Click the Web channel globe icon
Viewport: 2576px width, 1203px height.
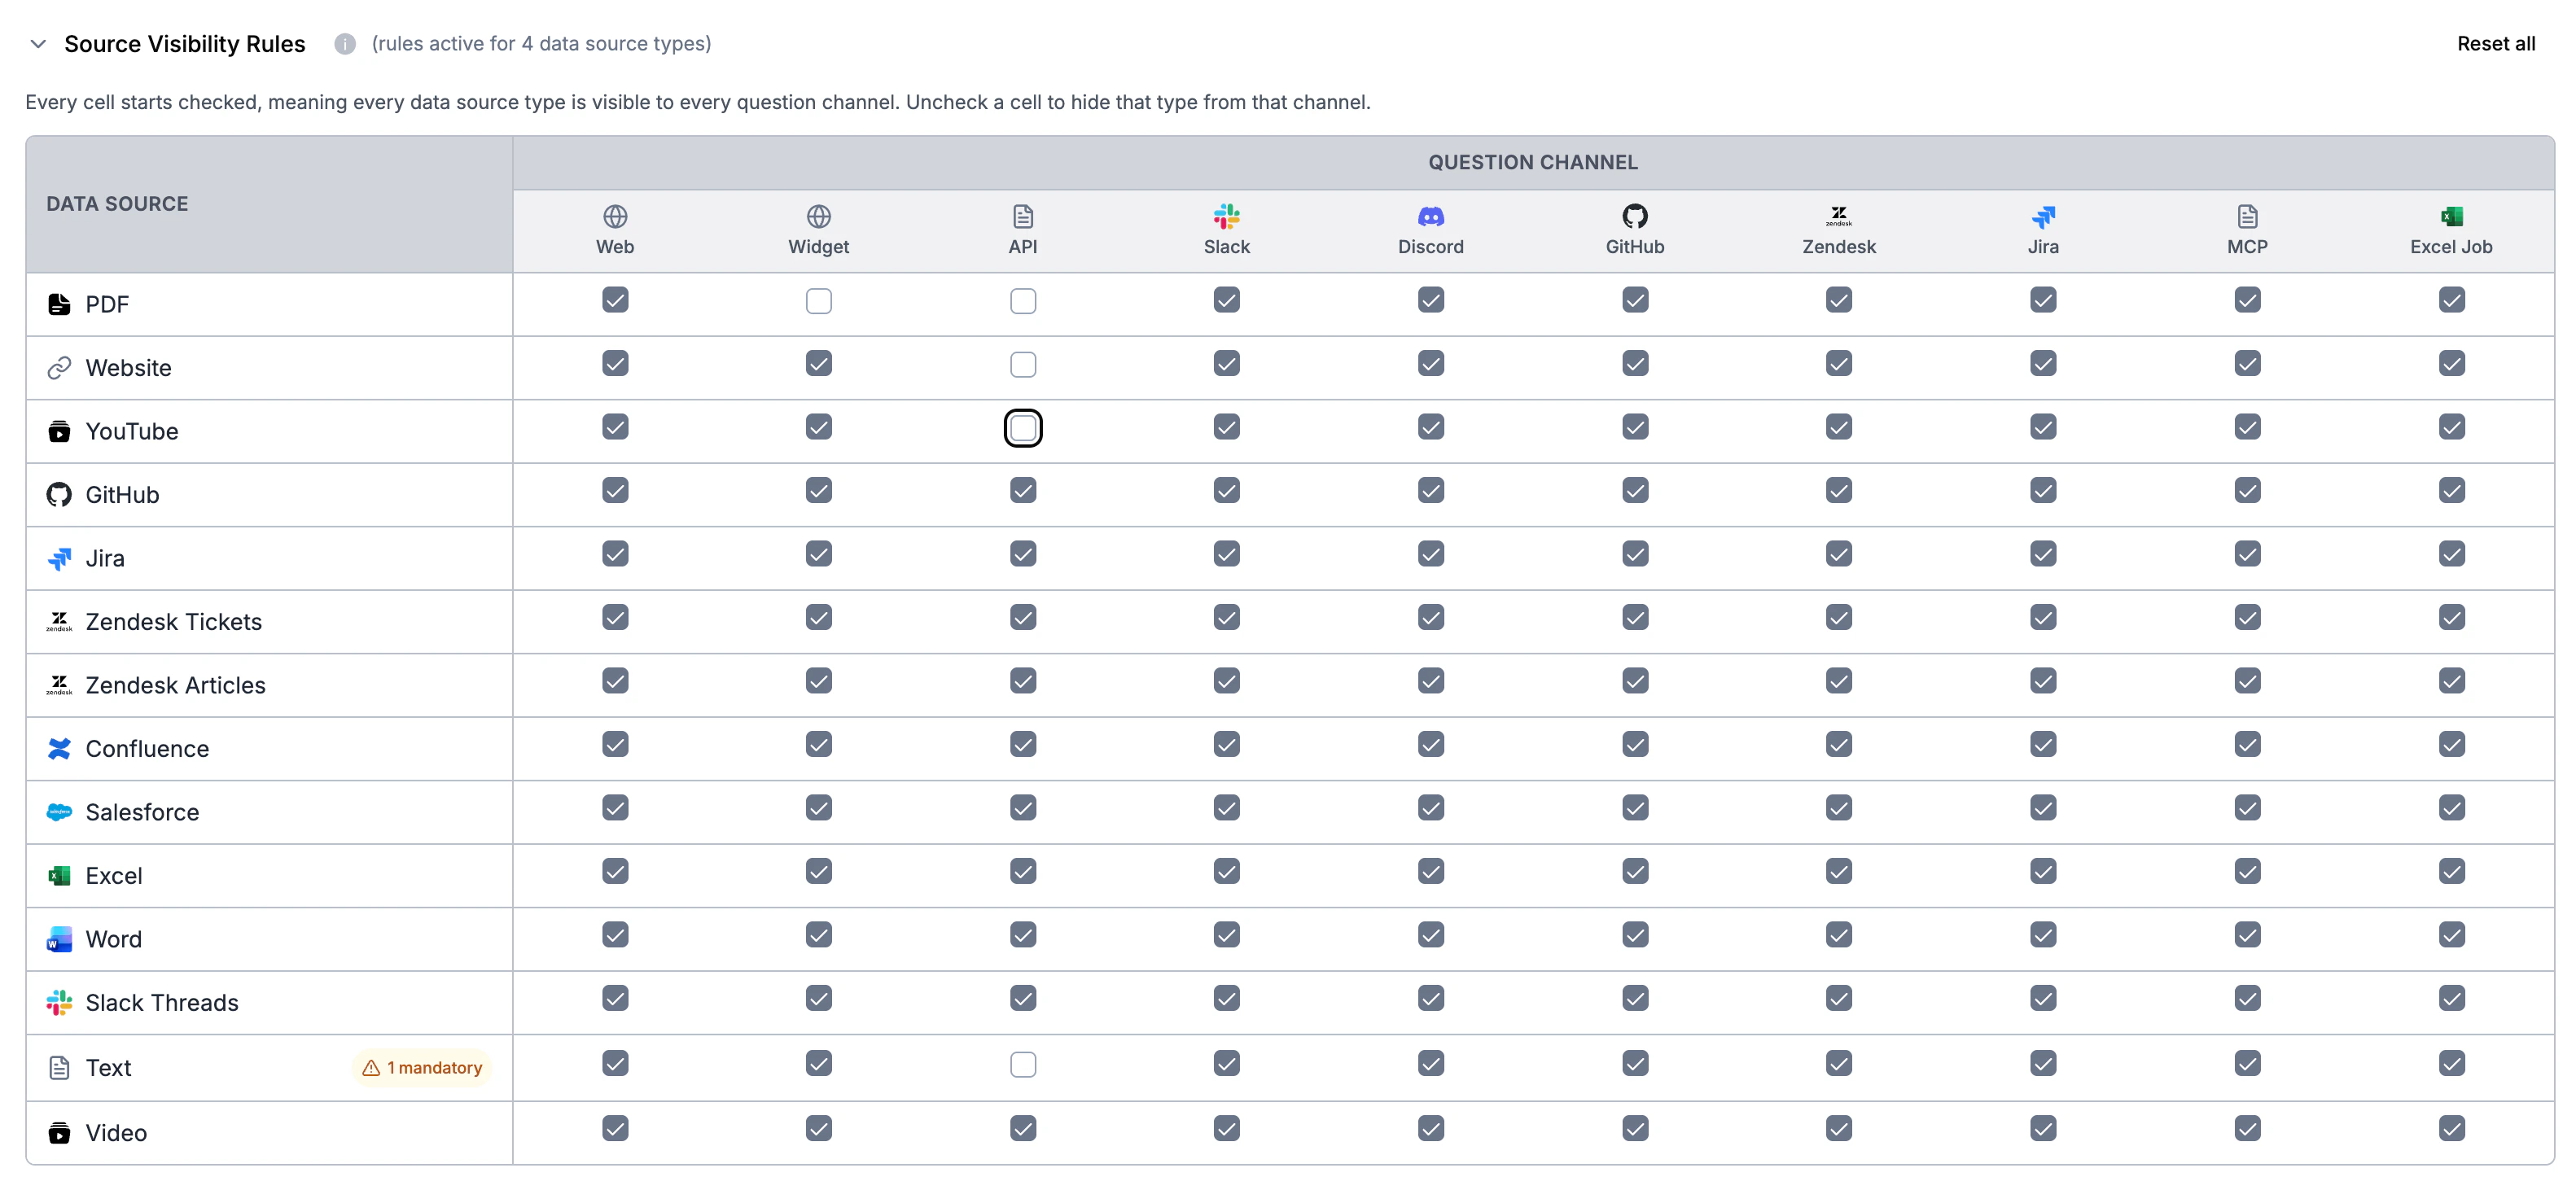[615, 216]
